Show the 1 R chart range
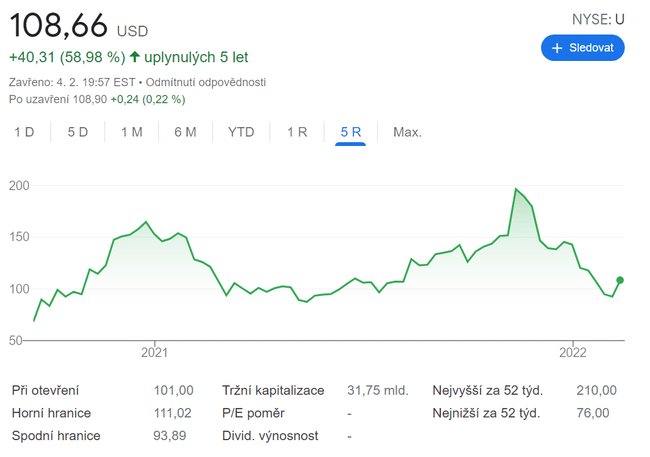The image size is (650, 457). click(297, 132)
